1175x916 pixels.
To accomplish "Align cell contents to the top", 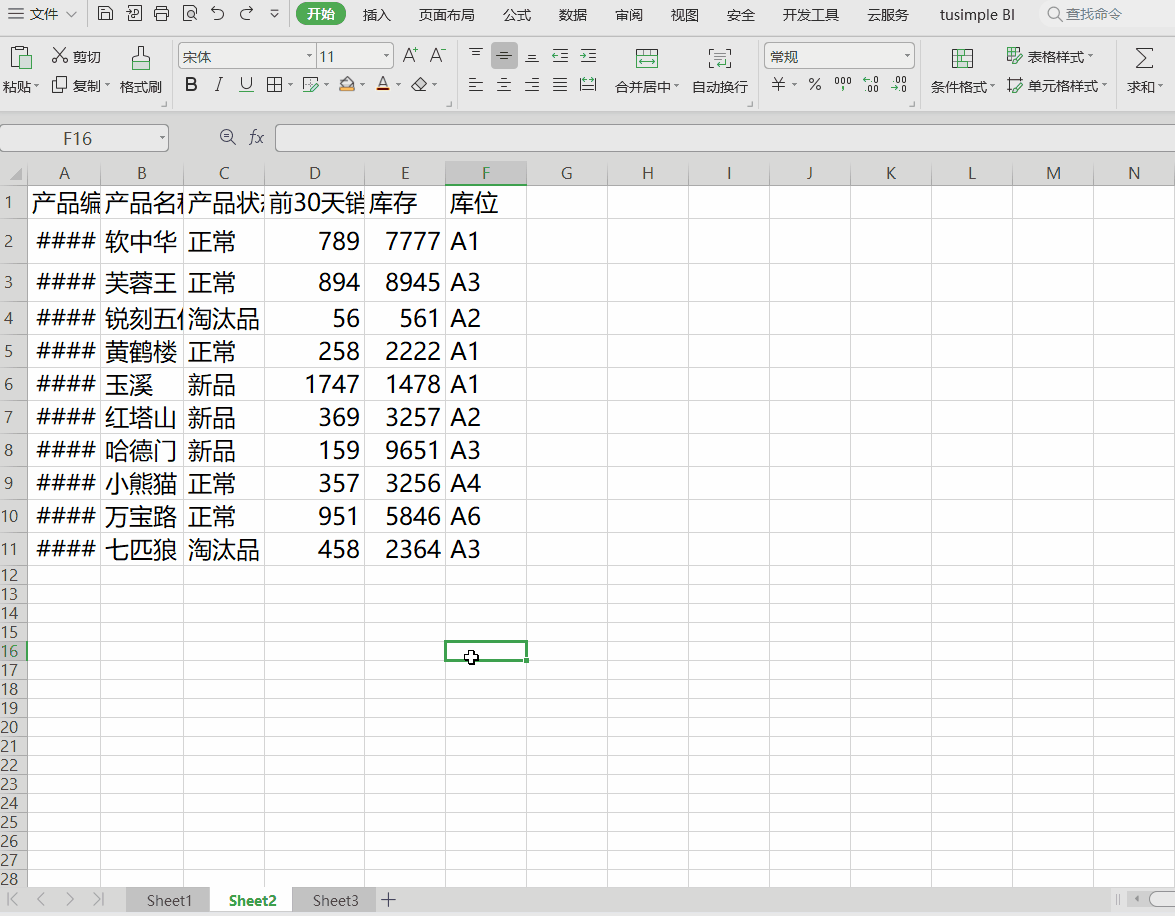I will (x=476, y=55).
